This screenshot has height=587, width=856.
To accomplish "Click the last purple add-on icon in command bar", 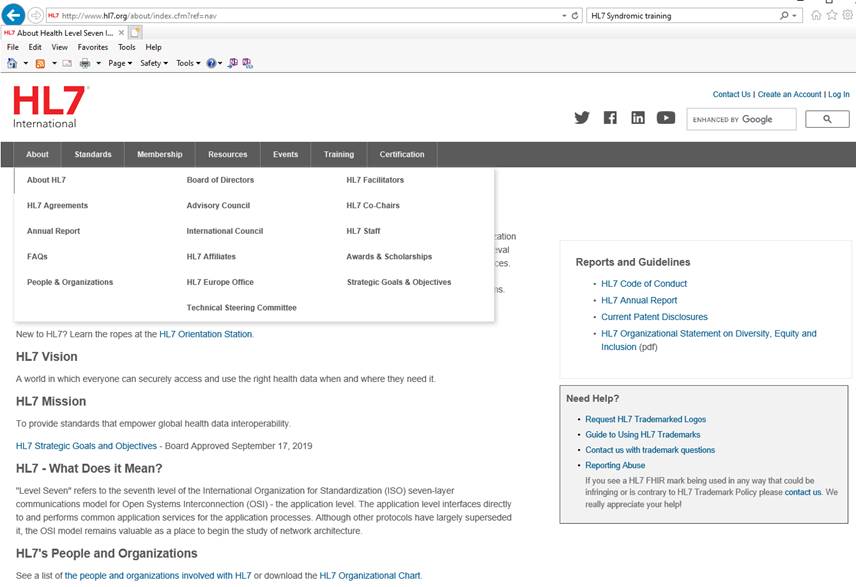I will pos(248,63).
